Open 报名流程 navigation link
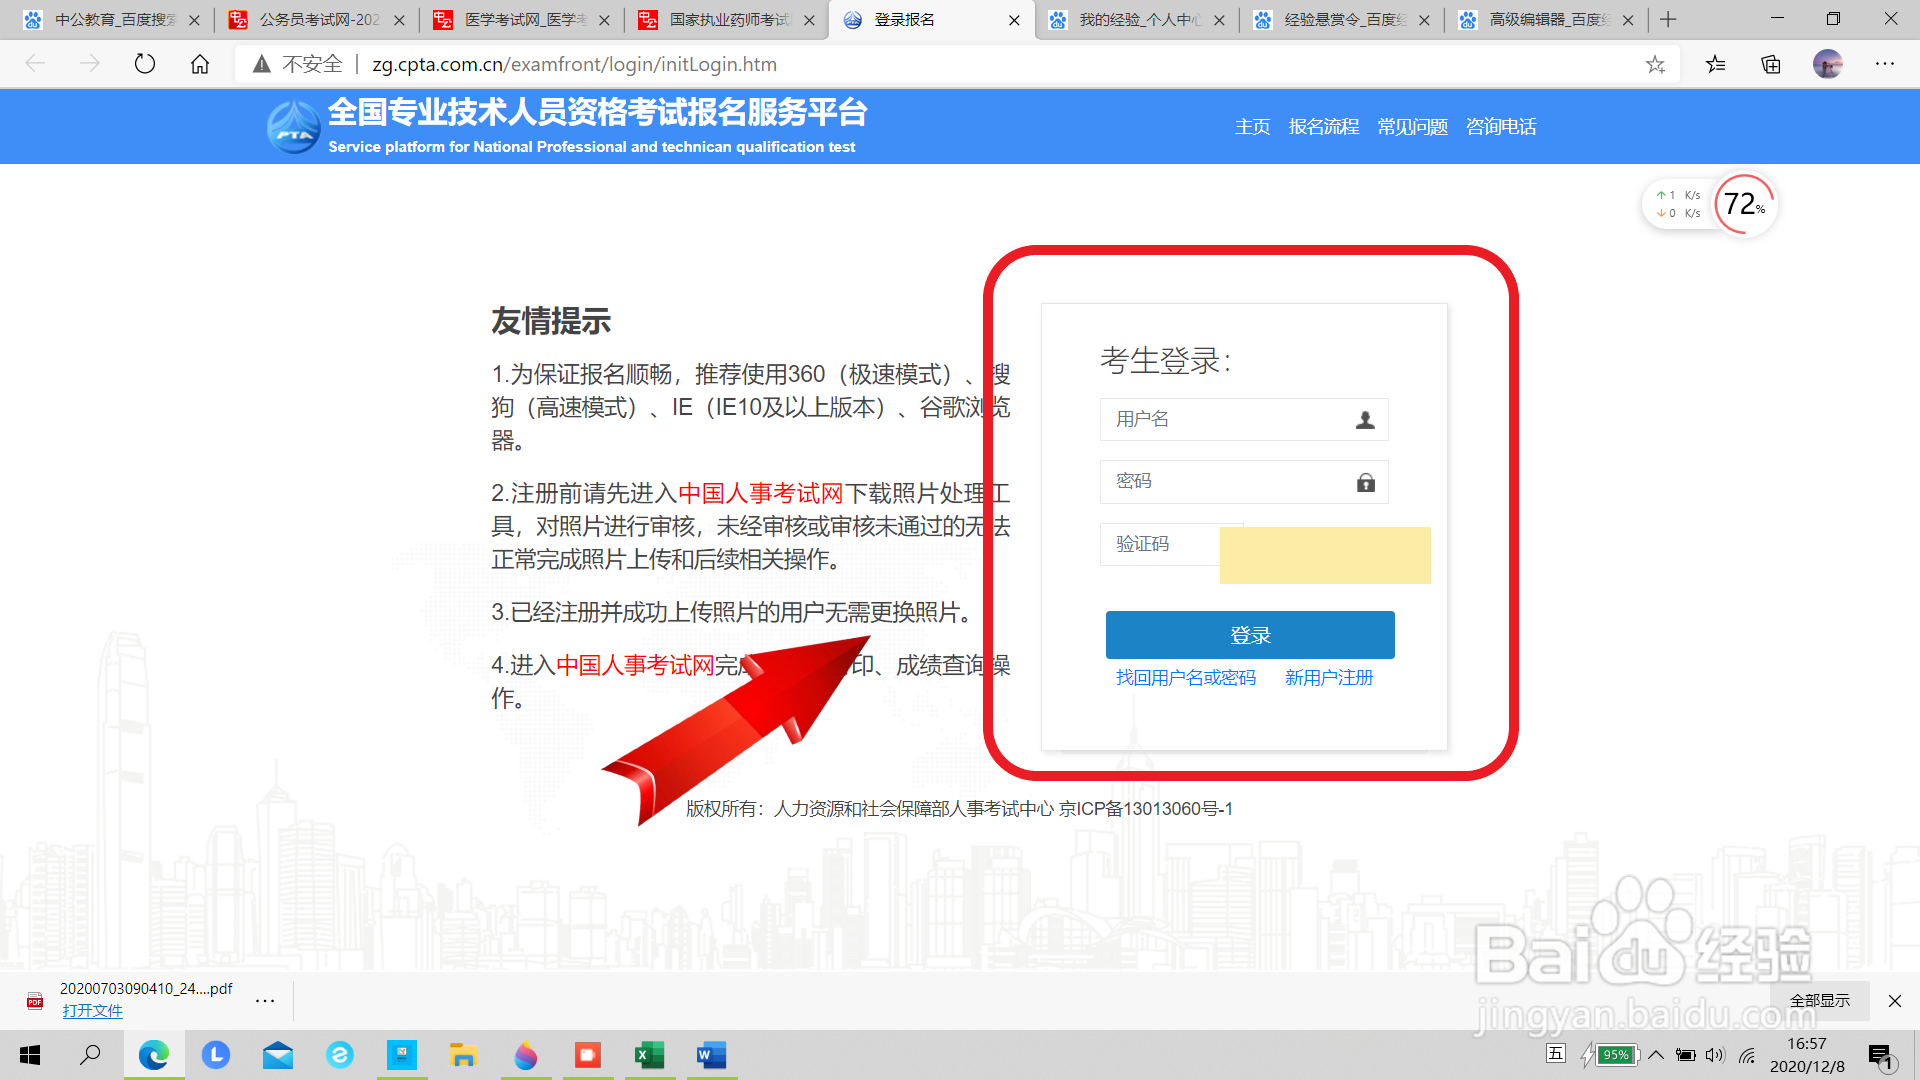 tap(1324, 127)
